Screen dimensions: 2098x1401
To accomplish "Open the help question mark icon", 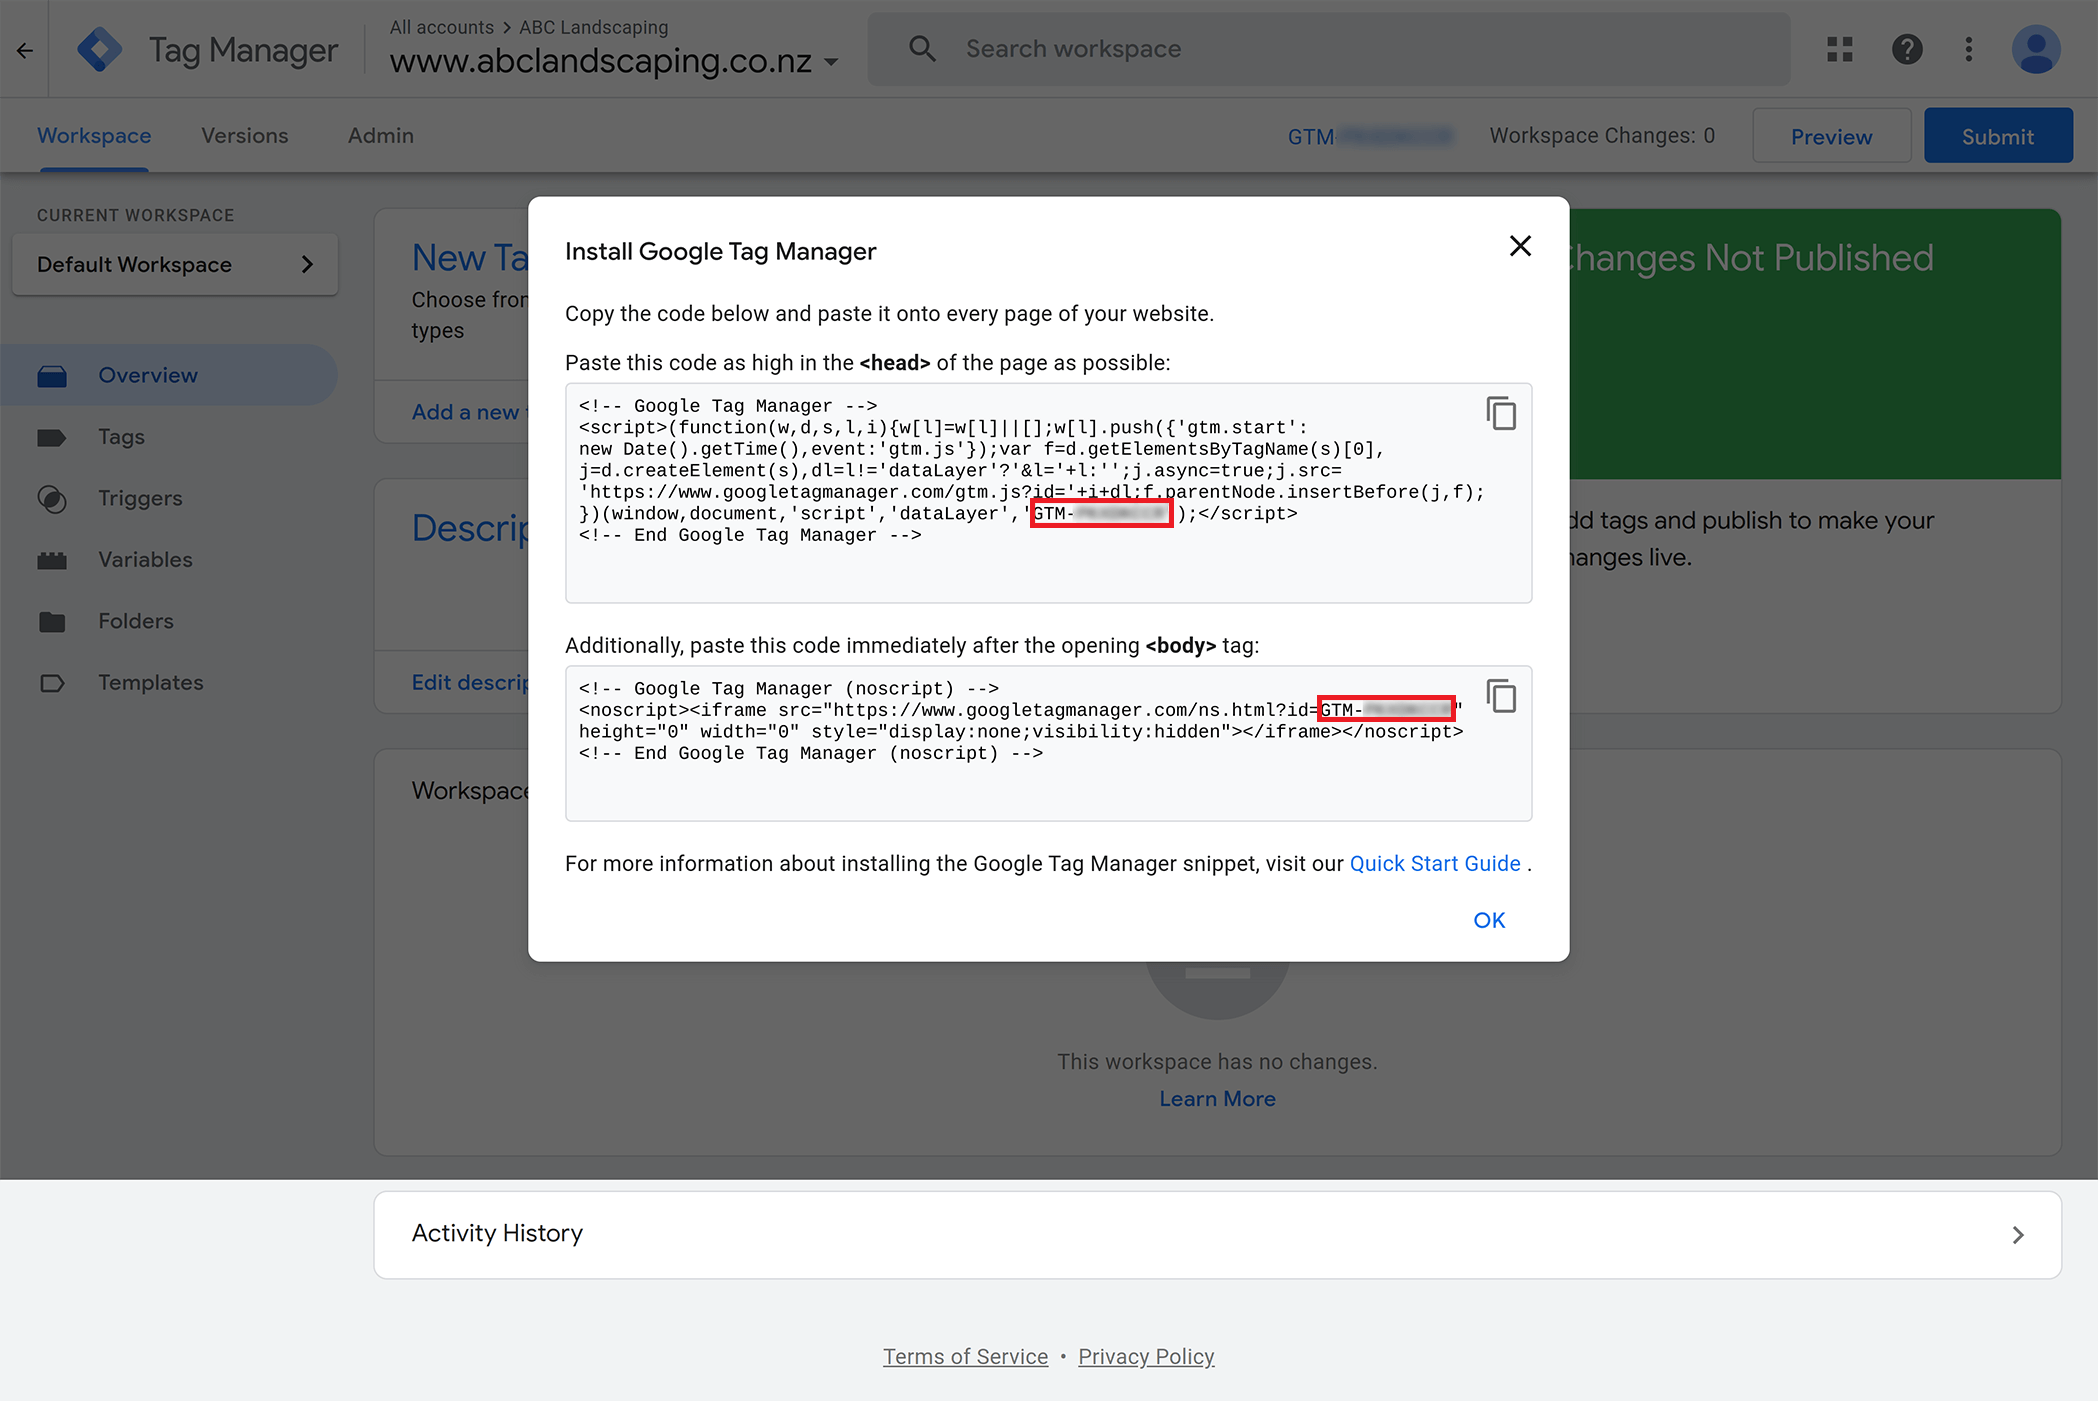I will pos(1907,49).
